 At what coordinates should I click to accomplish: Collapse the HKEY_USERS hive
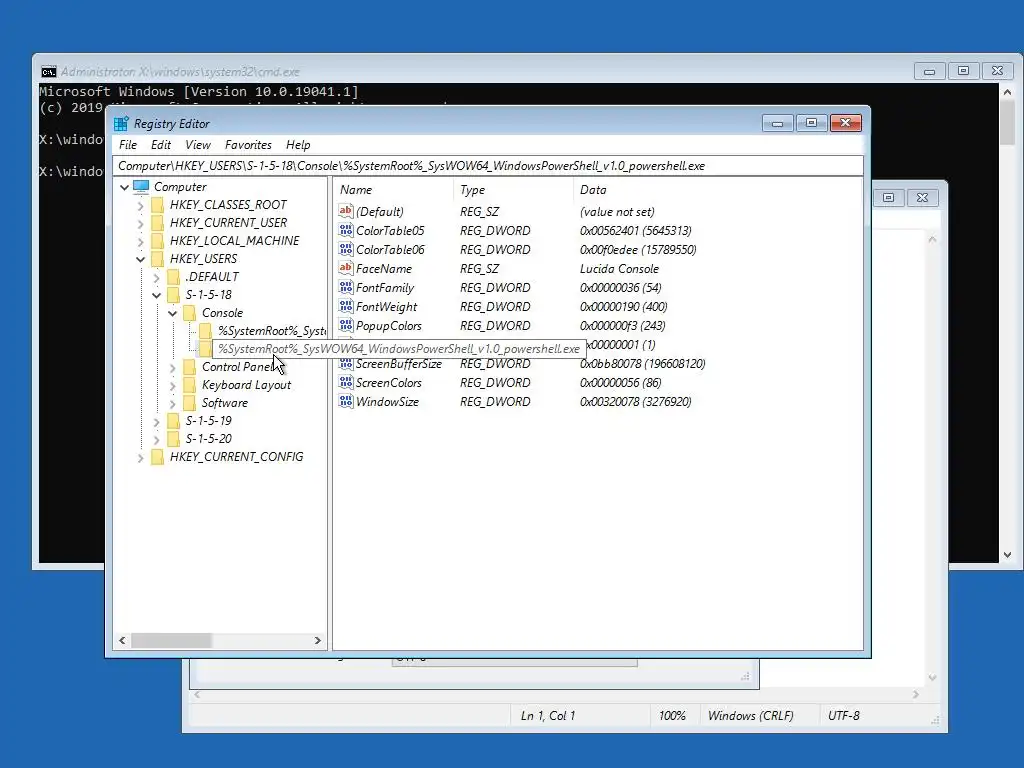140,259
